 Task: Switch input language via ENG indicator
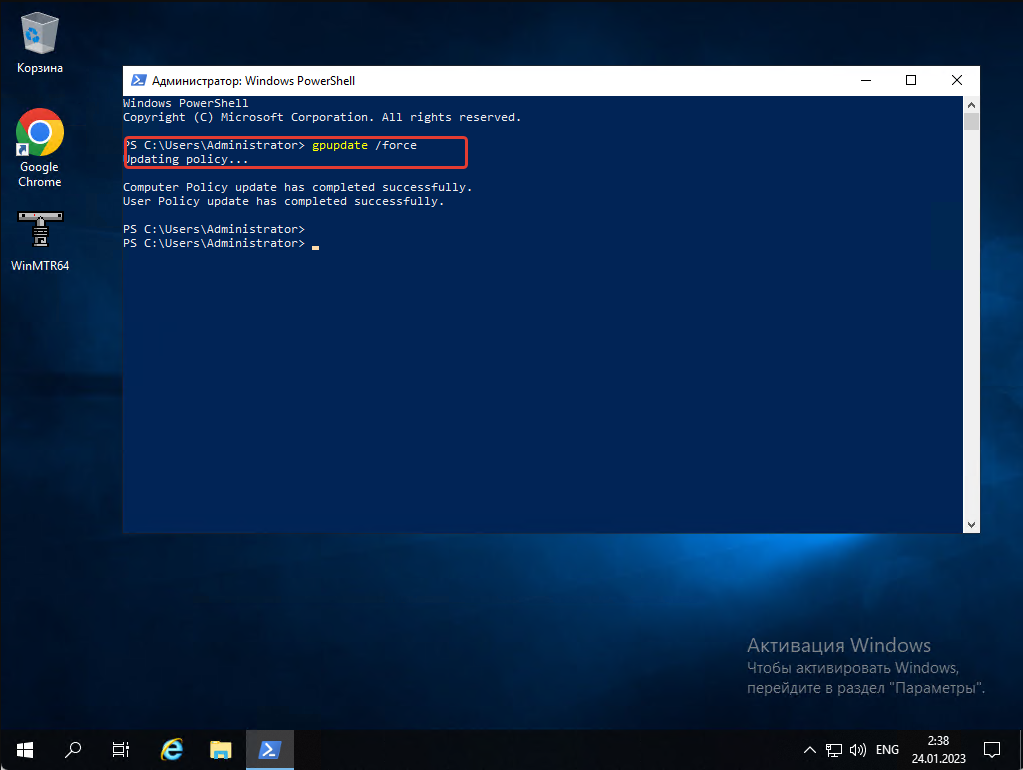pos(888,749)
